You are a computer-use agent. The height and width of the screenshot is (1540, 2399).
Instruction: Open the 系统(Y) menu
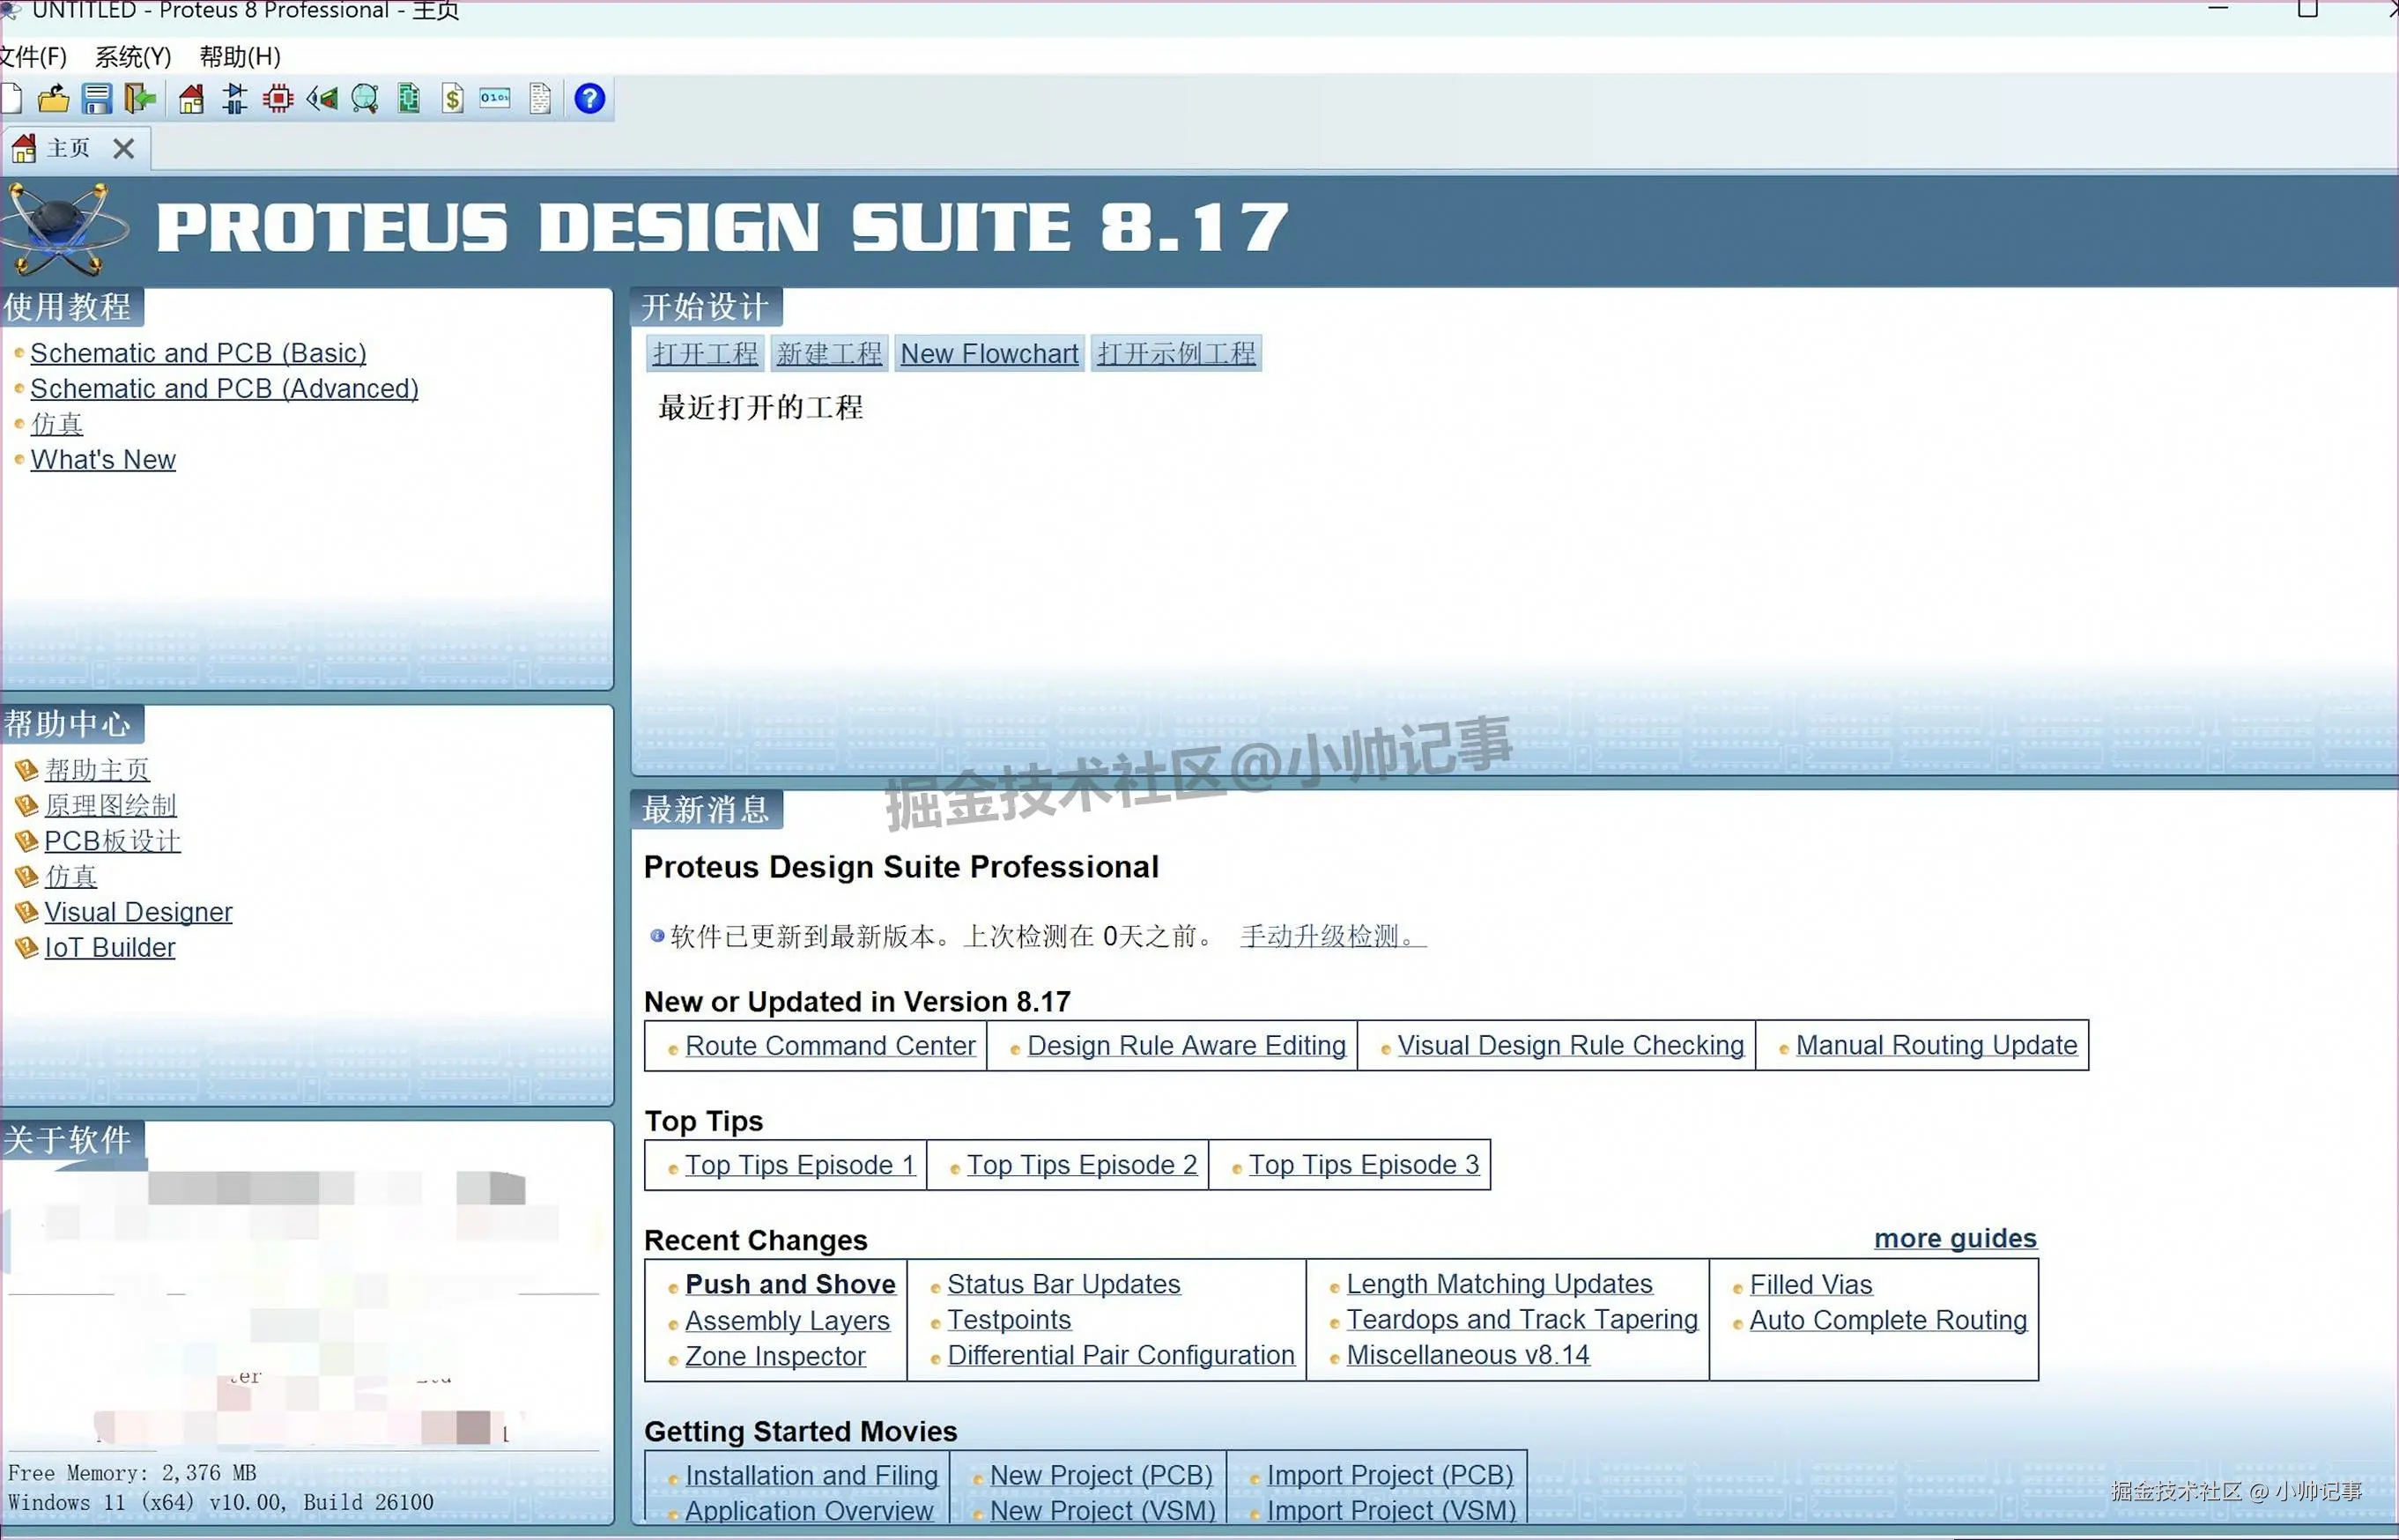[x=132, y=56]
